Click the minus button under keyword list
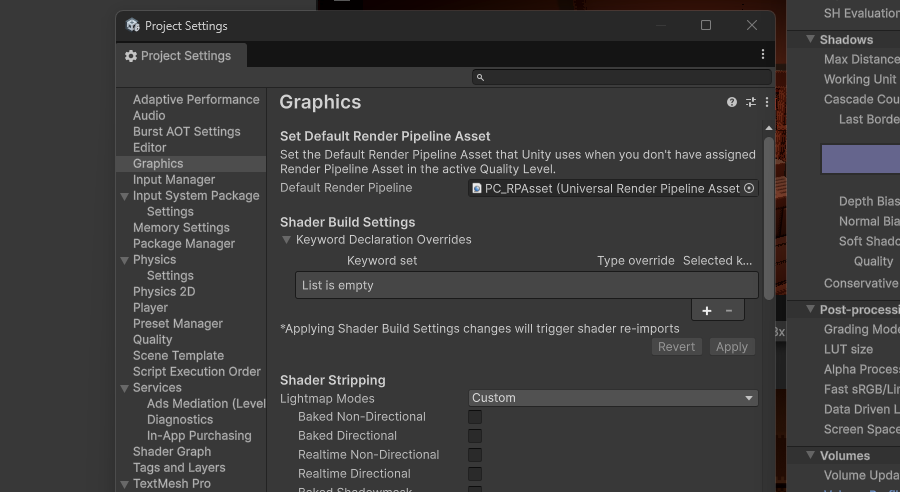The image size is (900, 492). pyautogui.click(x=729, y=311)
